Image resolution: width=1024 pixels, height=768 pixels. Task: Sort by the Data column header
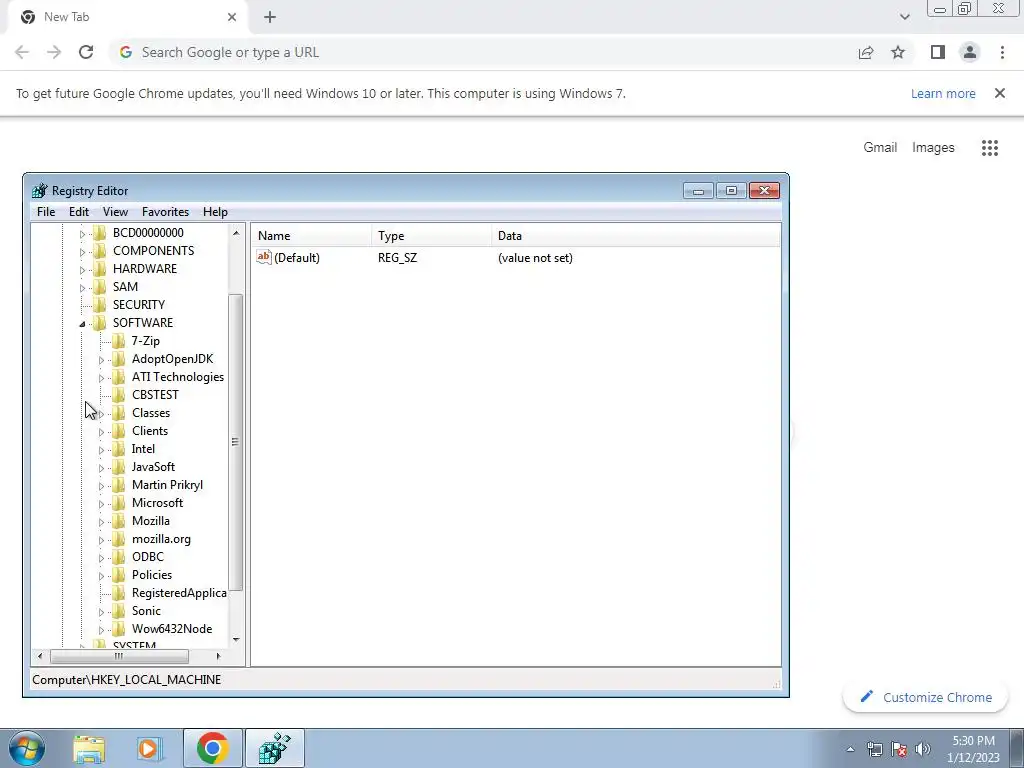click(636, 236)
